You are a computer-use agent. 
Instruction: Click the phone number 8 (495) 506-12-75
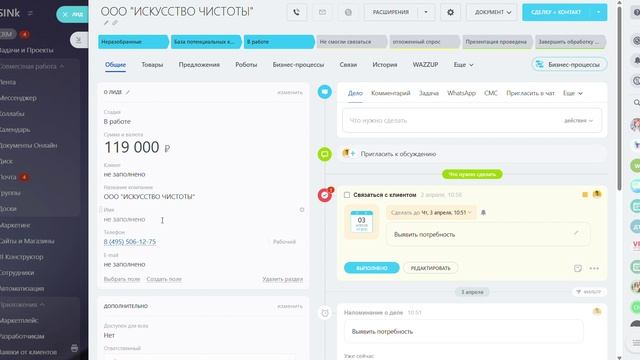[130, 242]
